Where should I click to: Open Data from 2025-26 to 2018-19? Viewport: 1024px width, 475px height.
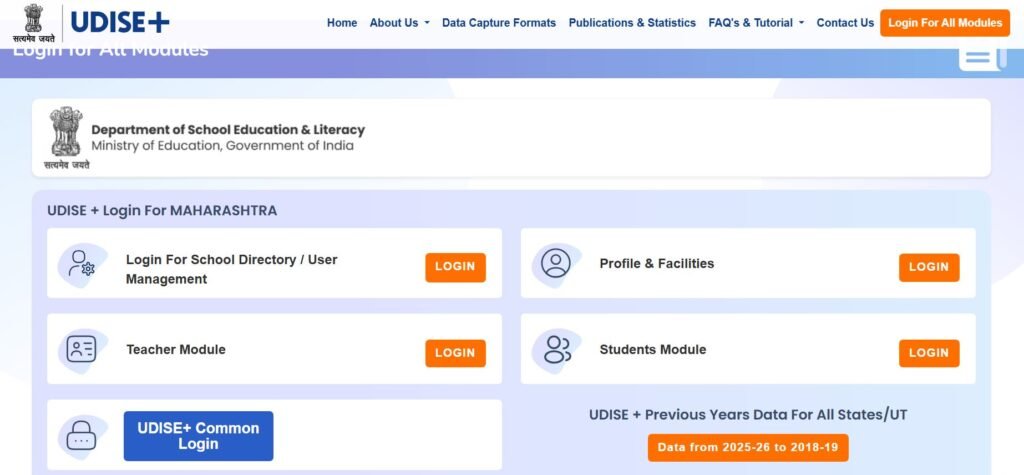click(x=748, y=448)
